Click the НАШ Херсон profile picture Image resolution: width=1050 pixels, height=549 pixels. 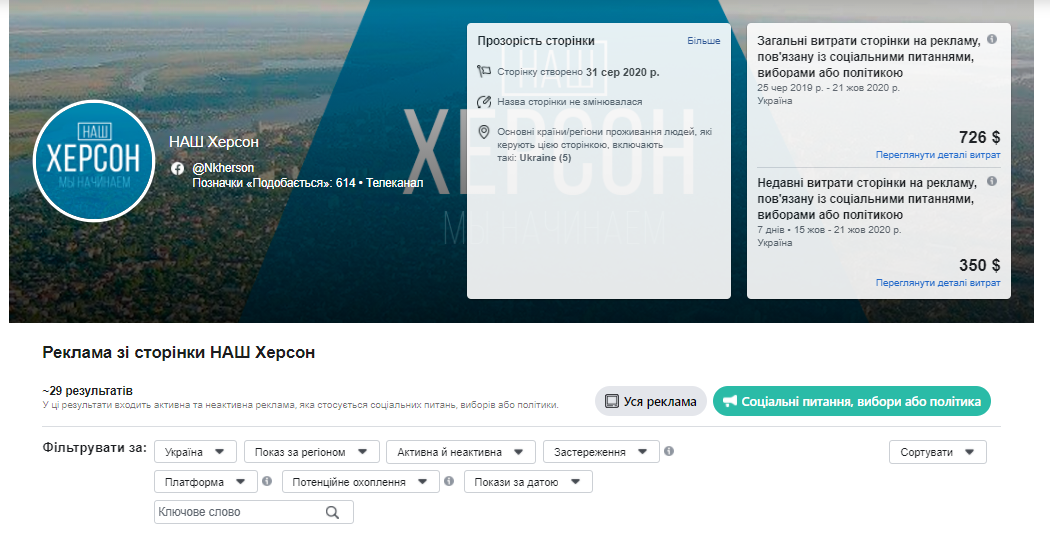(x=94, y=161)
